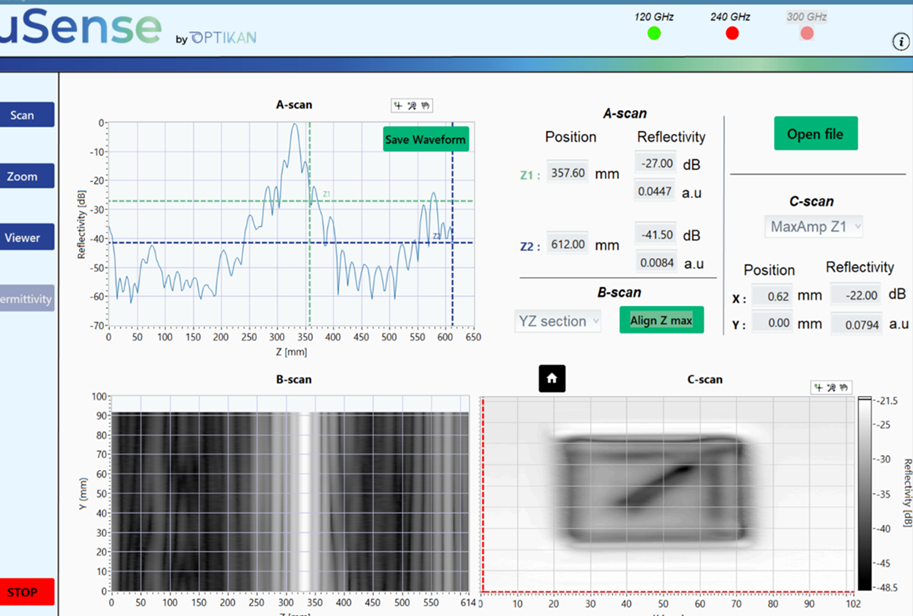This screenshot has width=913, height=616.
Task: Click the C-scan reflectivity 0.0794 a.u field
Action: 856,324
